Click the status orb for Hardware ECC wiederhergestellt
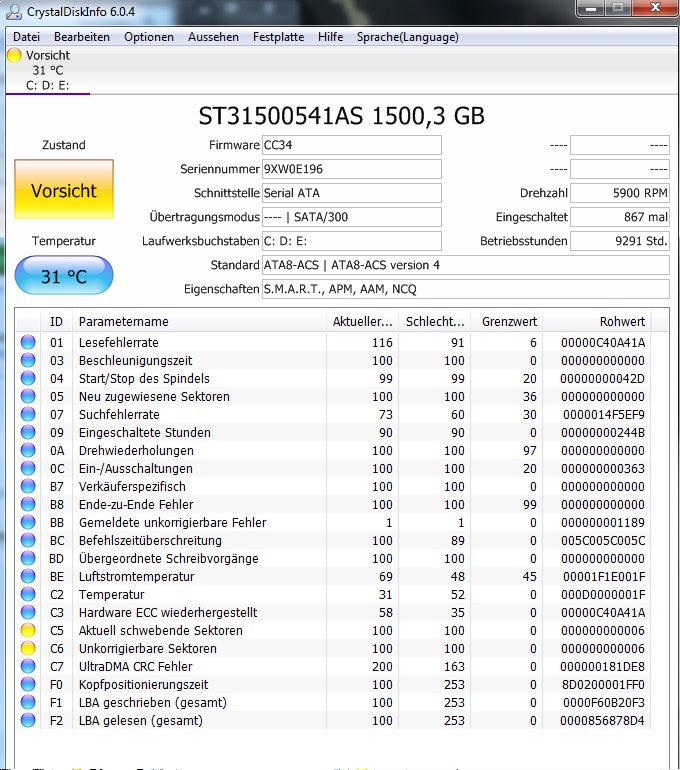The height and width of the screenshot is (770, 680). (28, 612)
